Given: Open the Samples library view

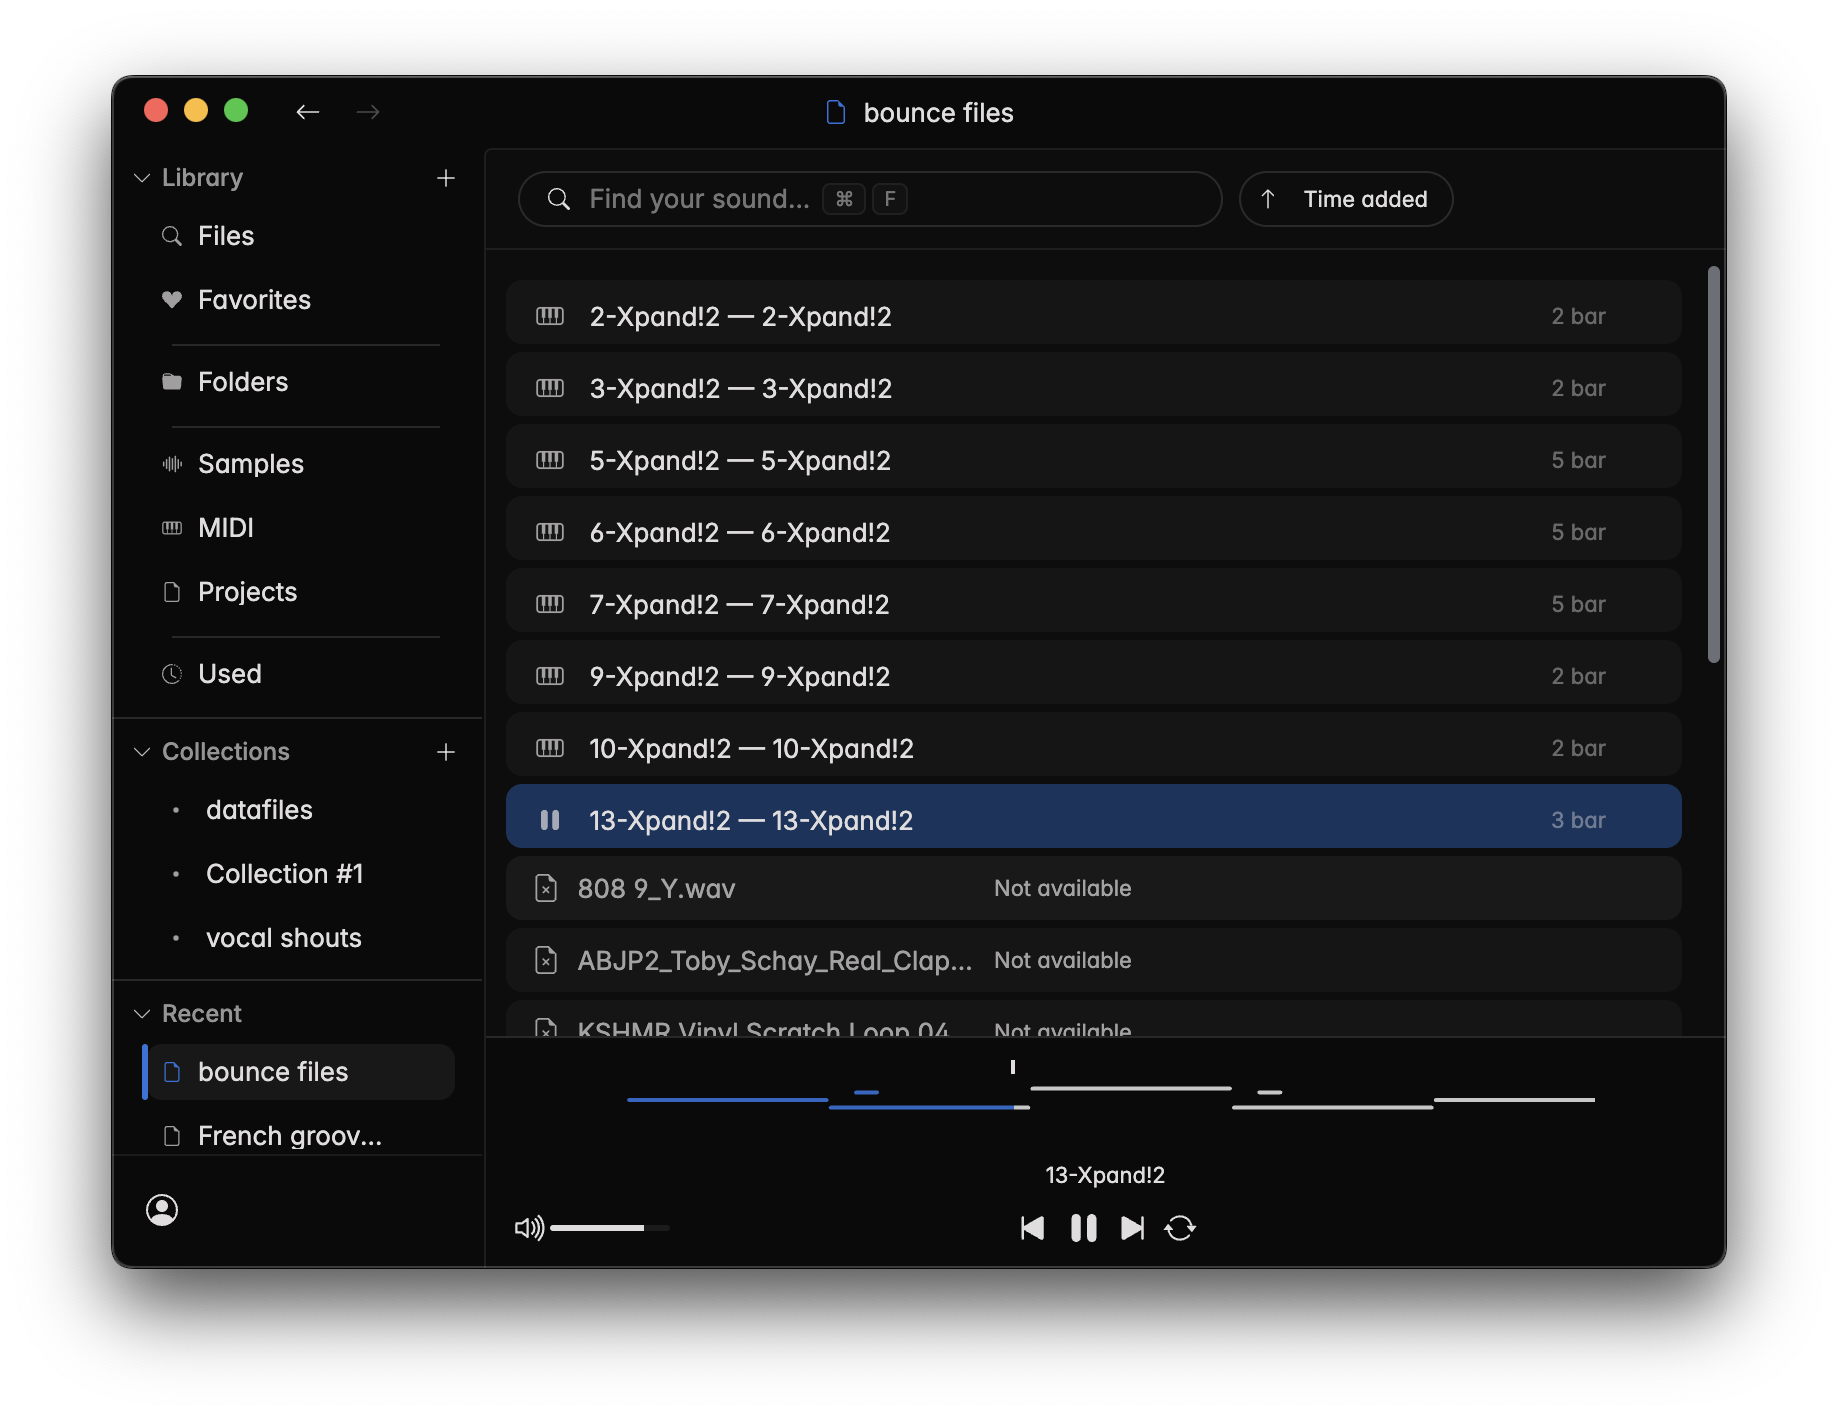Looking at the screenshot, I should 250,464.
